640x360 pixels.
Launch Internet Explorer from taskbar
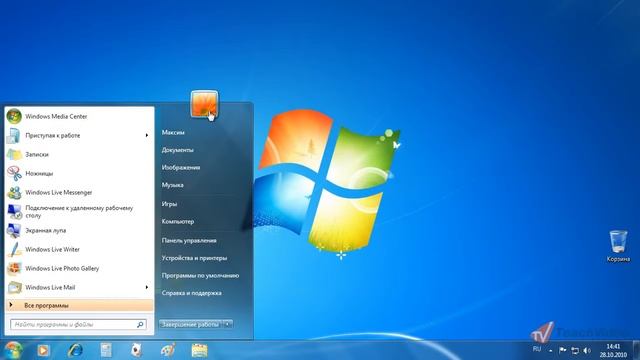75,350
